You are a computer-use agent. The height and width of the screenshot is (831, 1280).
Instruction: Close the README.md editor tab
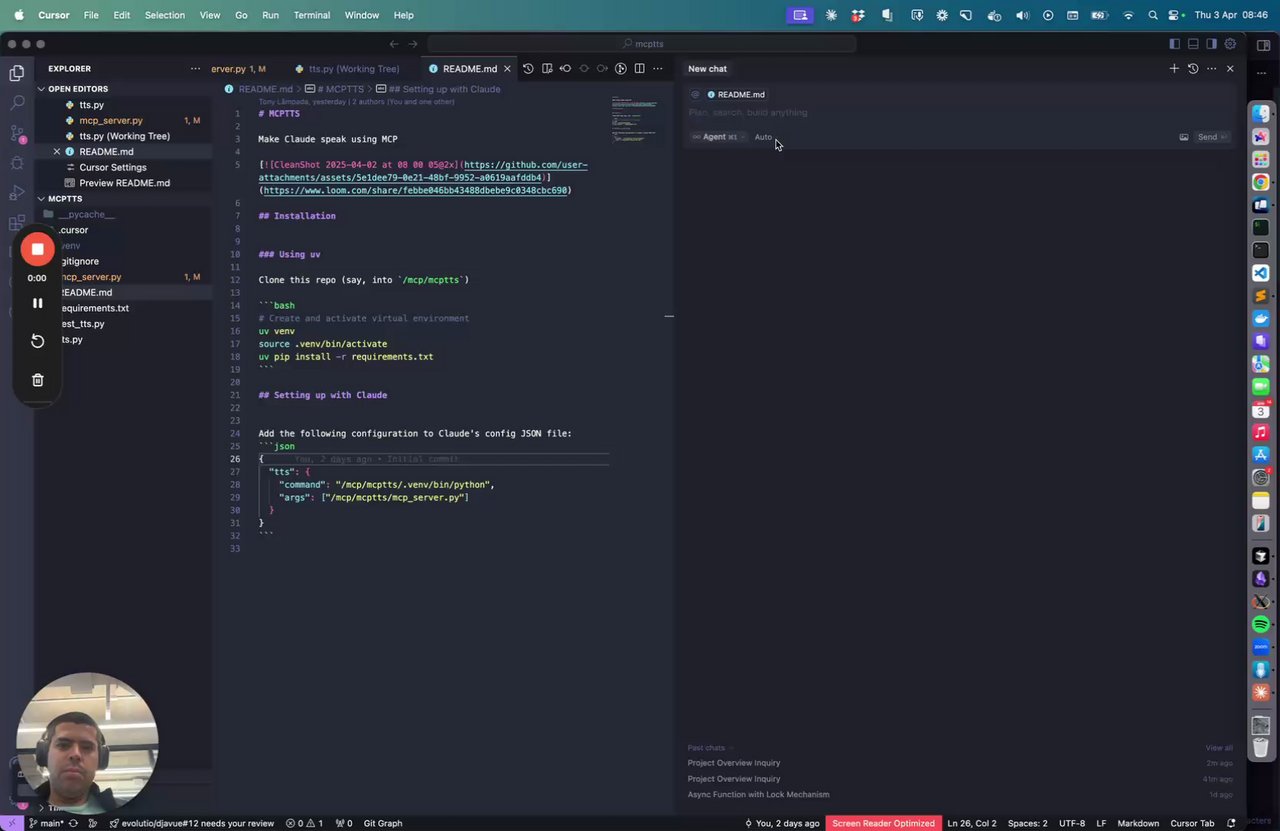tap(507, 69)
